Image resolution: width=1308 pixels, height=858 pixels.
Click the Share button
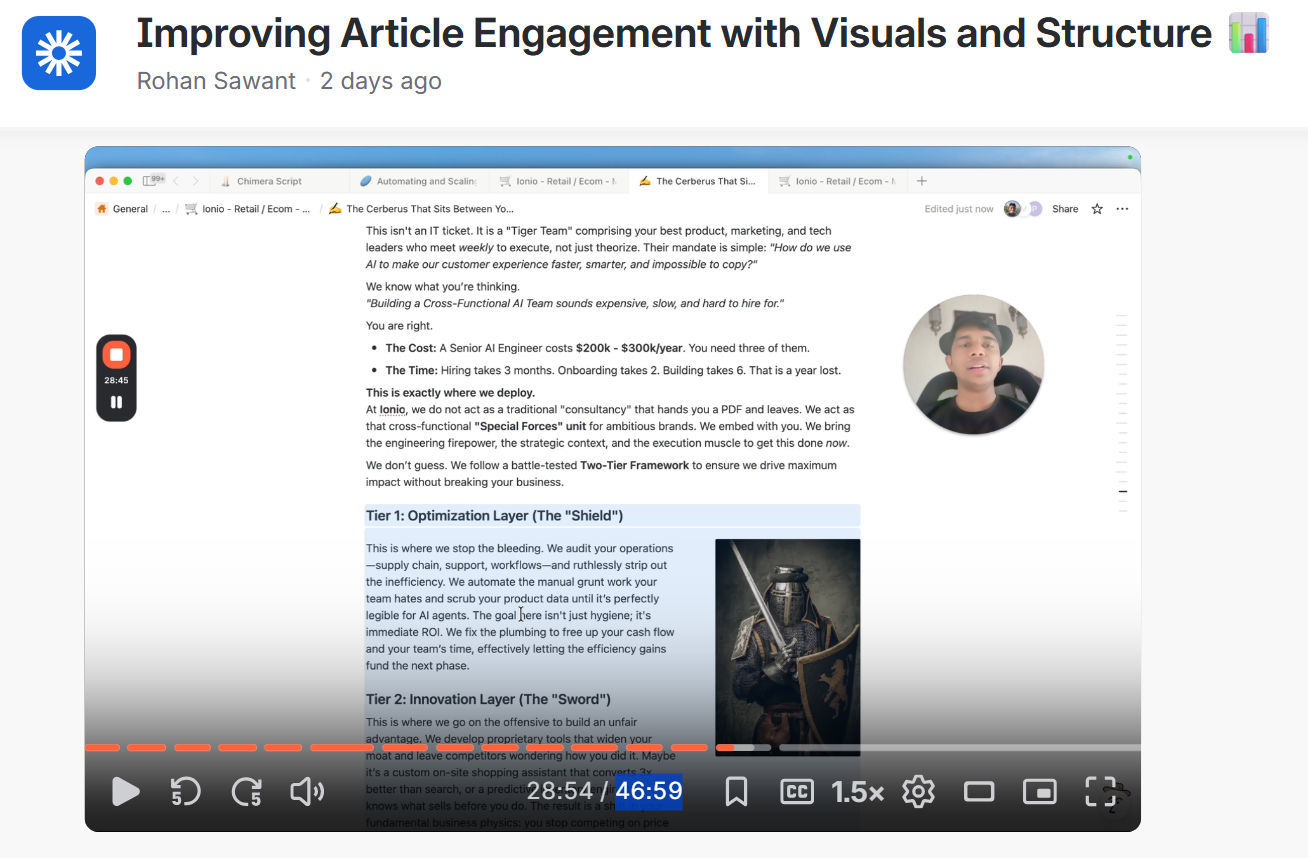pos(1064,208)
